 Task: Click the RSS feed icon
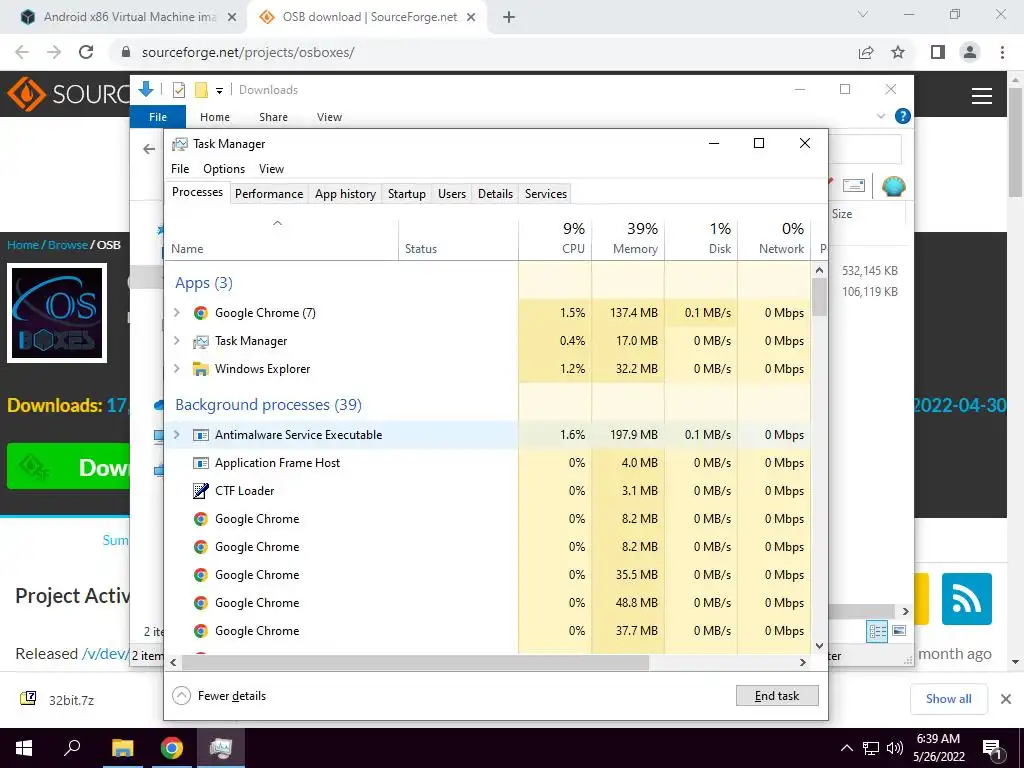(967, 599)
